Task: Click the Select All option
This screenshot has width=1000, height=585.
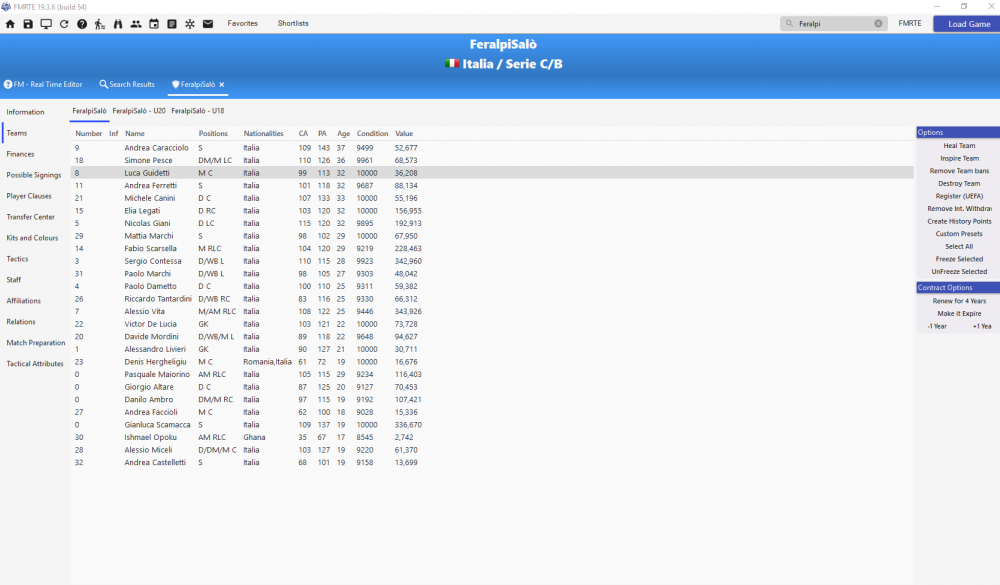Action: 959,247
